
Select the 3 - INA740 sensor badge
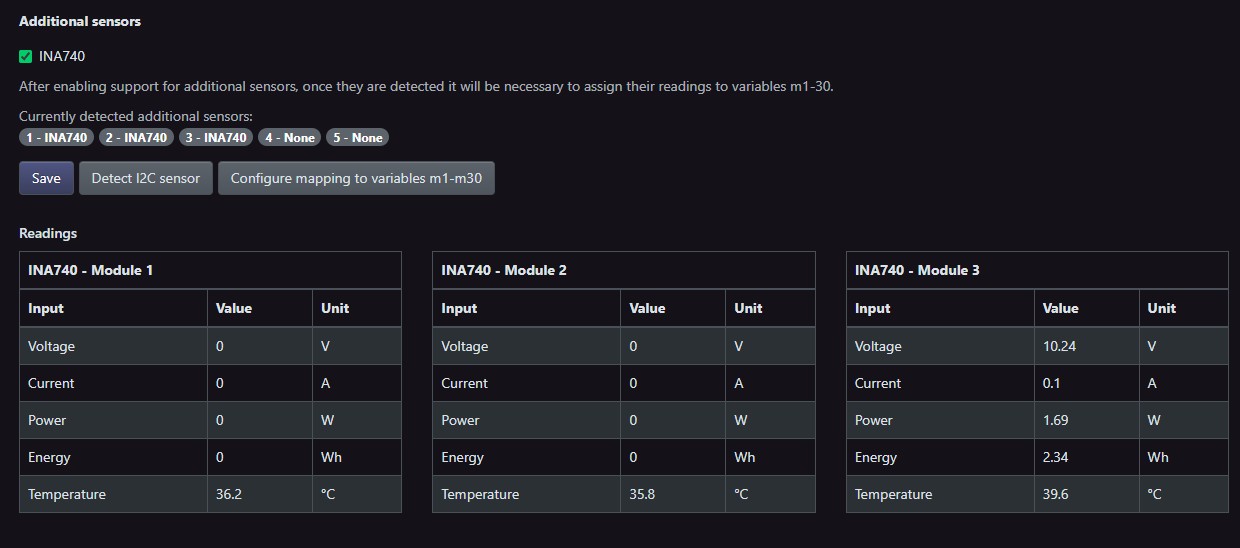pos(216,138)
